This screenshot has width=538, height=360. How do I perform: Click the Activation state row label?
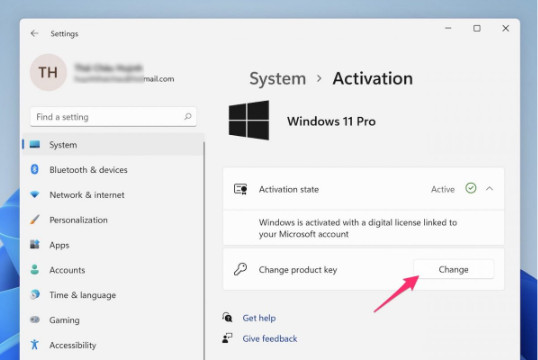pos(289,189)
